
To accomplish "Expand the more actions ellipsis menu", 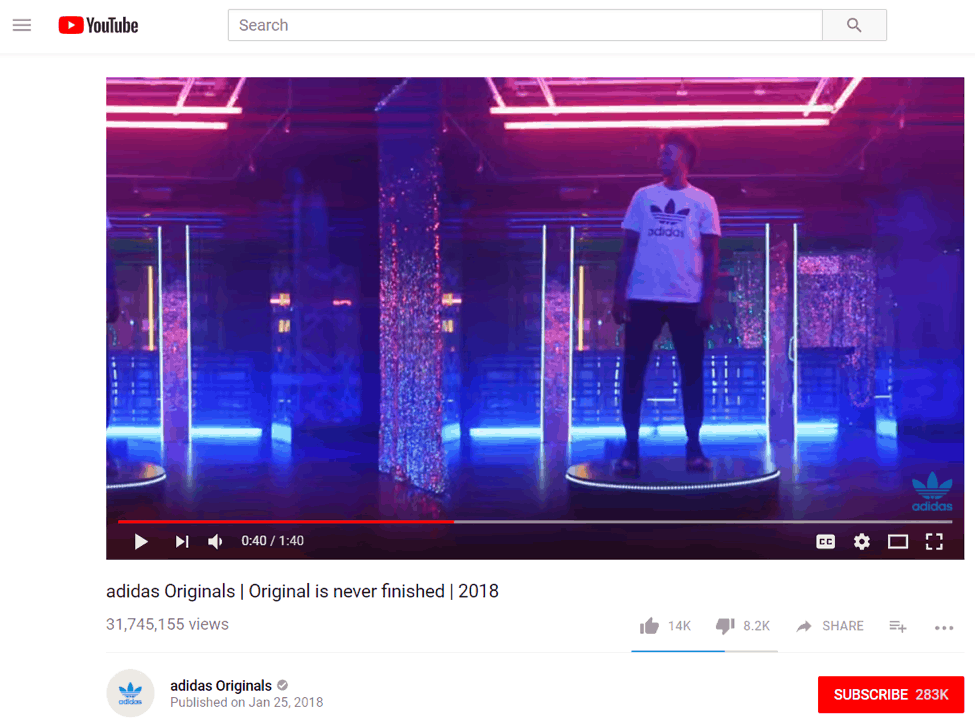I will (944, 627).
